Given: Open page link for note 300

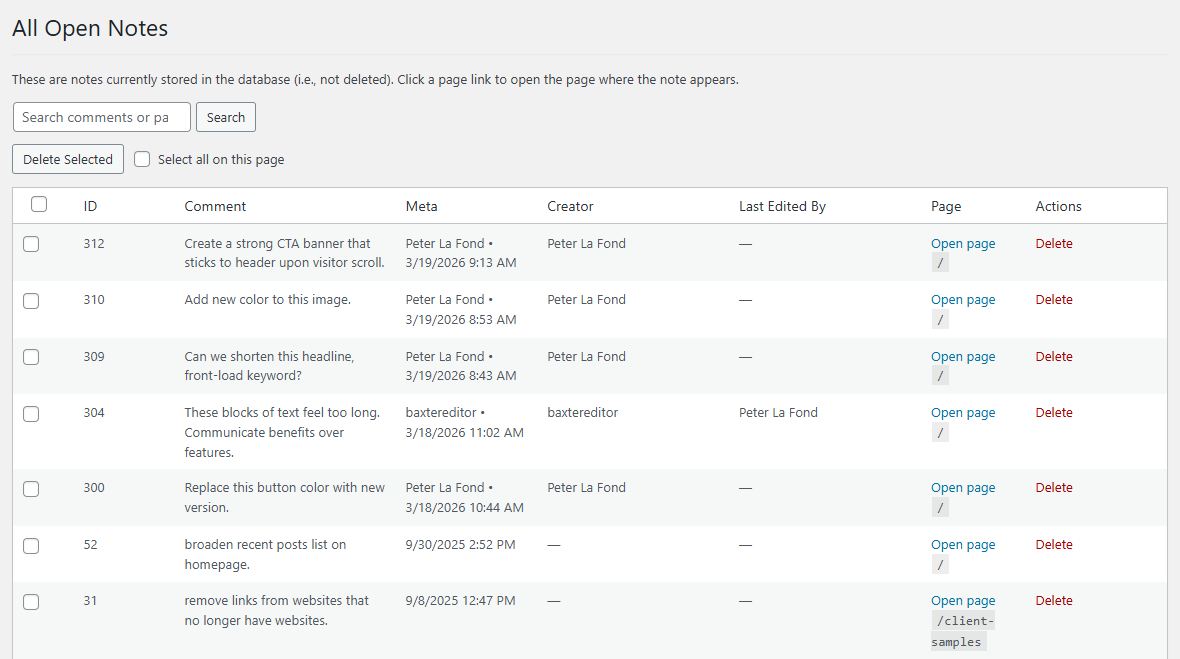Looking at the screenshot, I should point(962,488).
